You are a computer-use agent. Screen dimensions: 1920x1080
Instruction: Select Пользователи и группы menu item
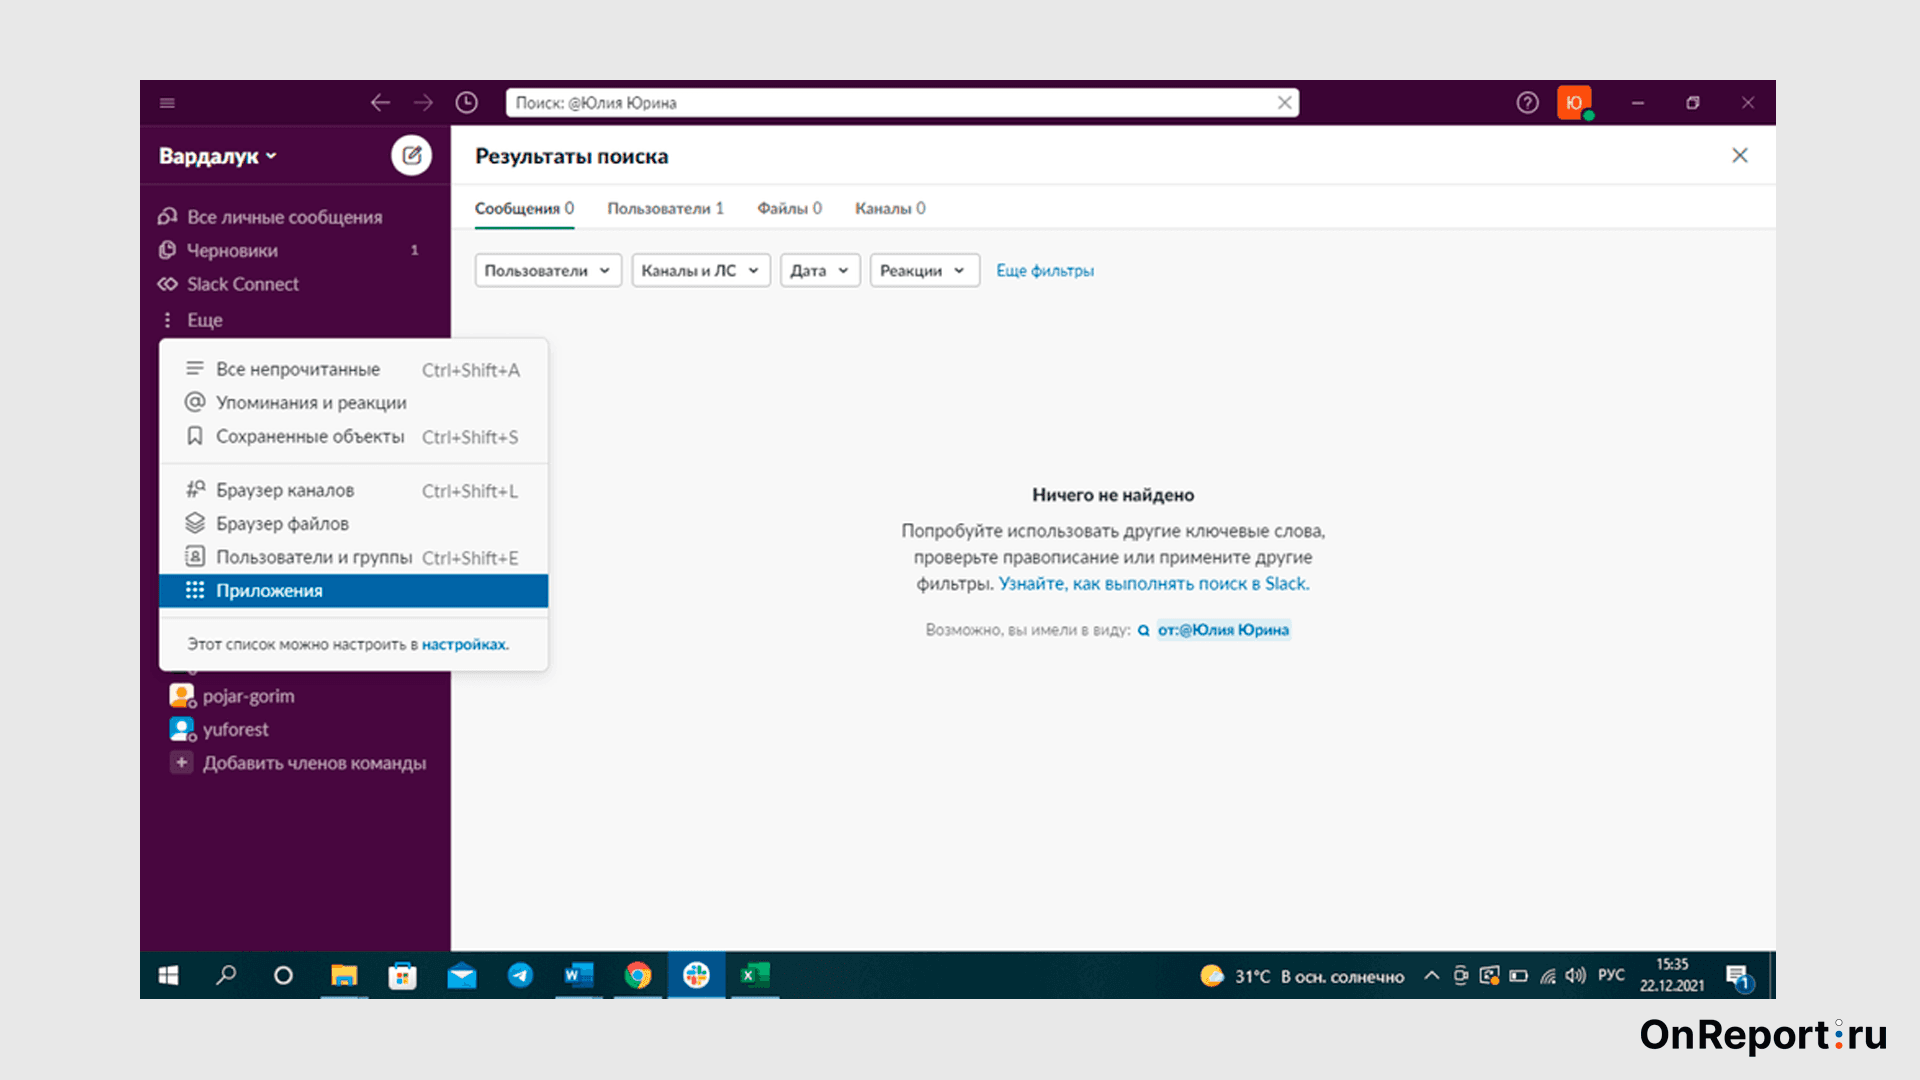pyautogui.click(x=353, y=558)
